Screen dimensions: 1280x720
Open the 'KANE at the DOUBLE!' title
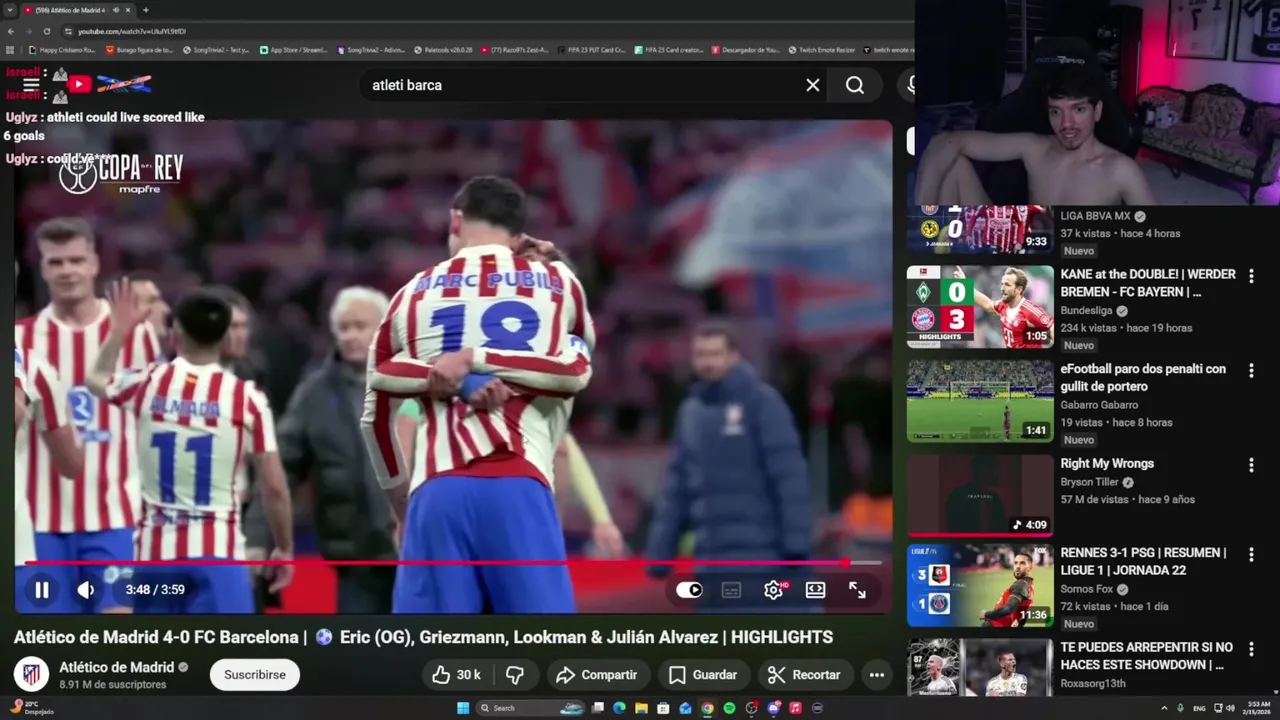[1148, 283]
